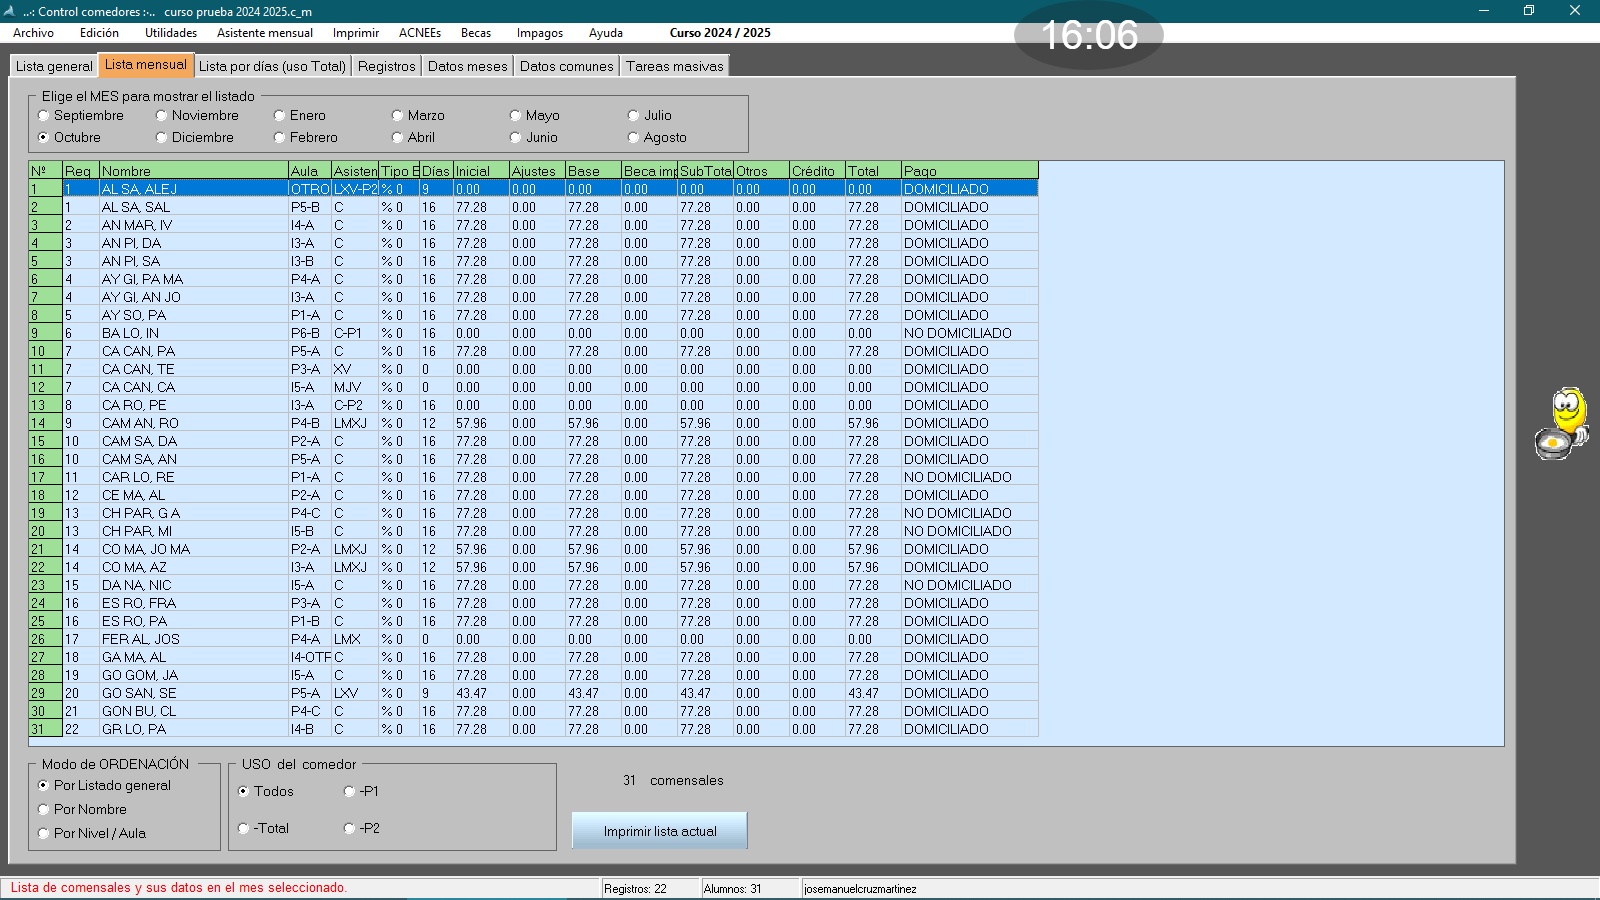Open the Tareas masivas tab
This screenshot has width=1600, height=900.
click(675, 66)
